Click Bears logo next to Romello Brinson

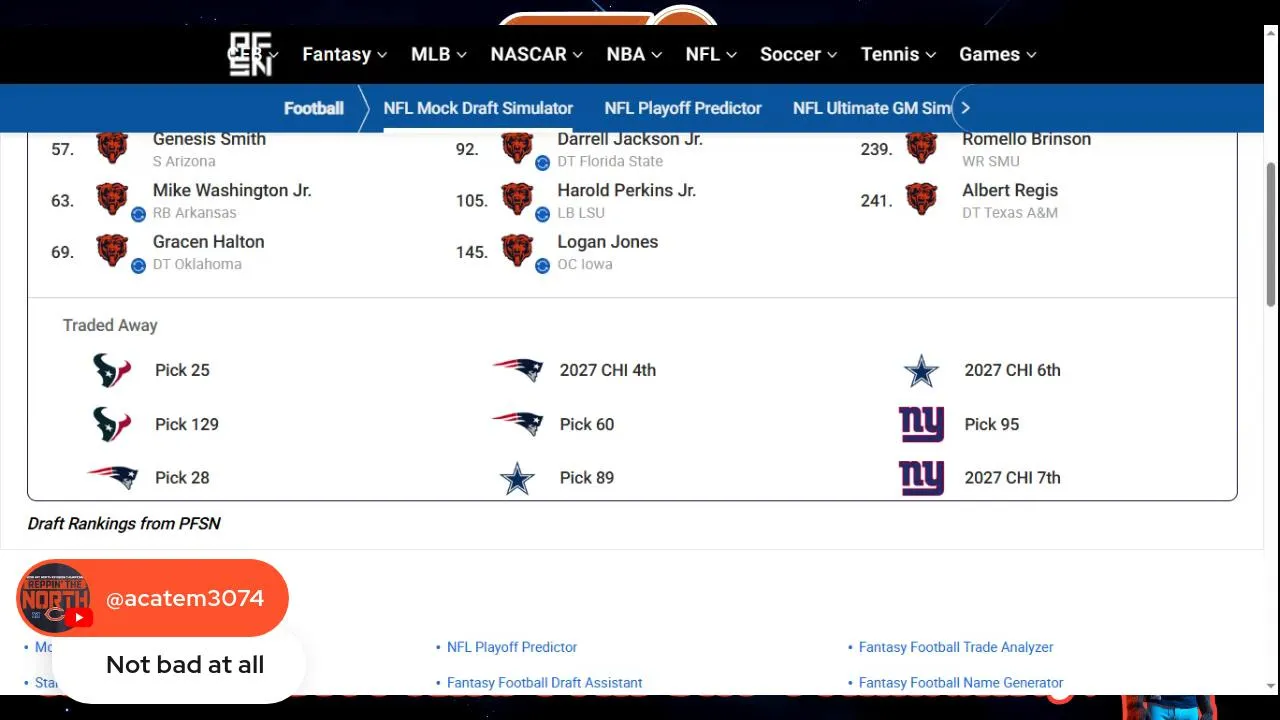click(x=921, y=148)
